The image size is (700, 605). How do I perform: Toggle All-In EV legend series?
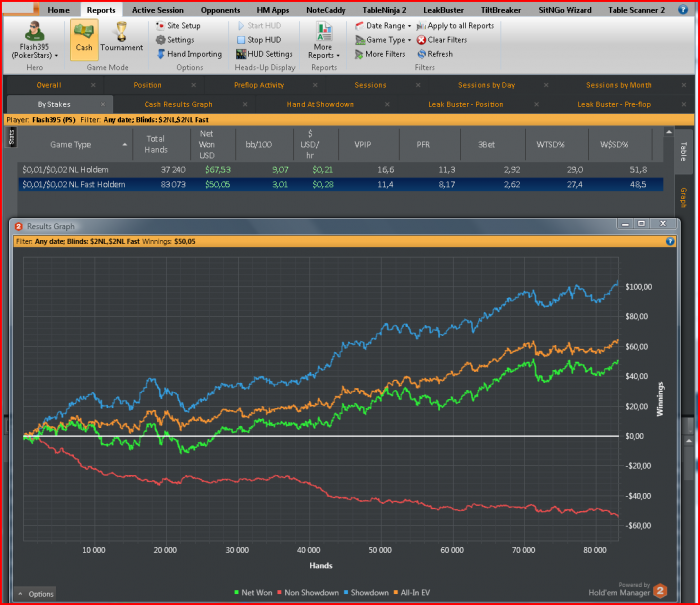[x=411, y=592]
